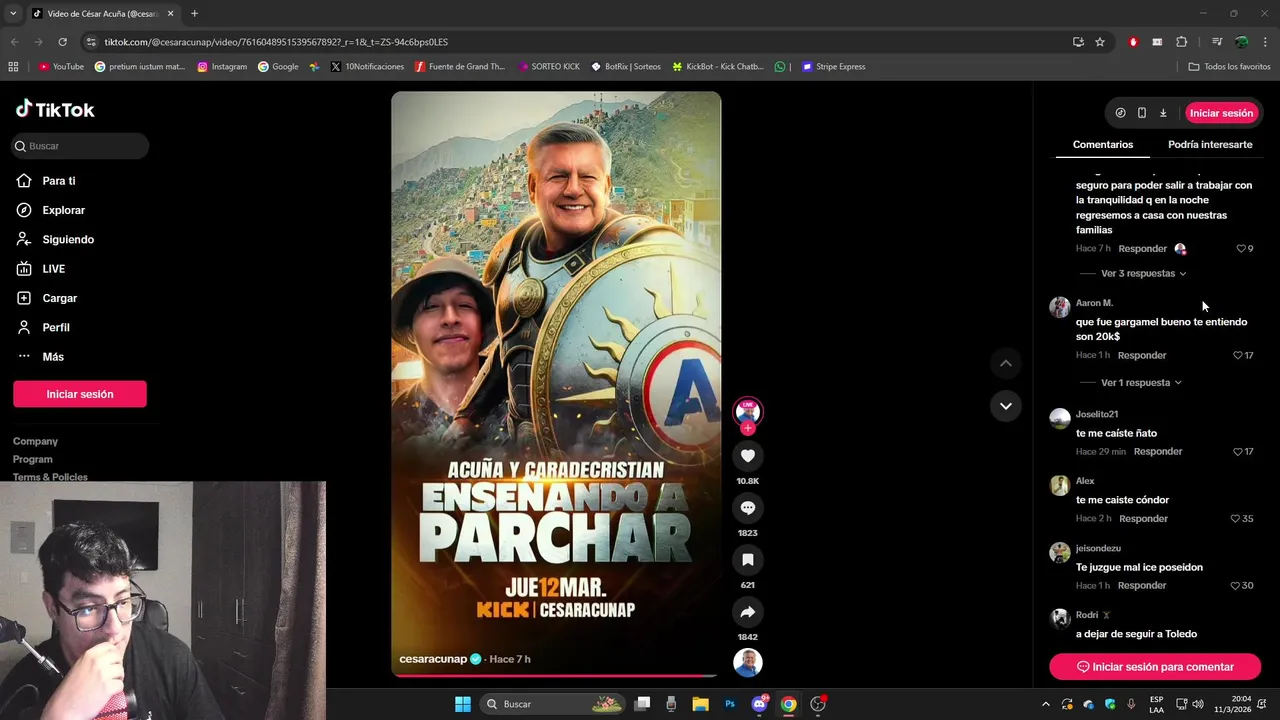The height and width of the screenshot is (720, 1280).
Task: Open File Explorer from the taskbar
Action: pyautogui.click(x=700, y=704)
